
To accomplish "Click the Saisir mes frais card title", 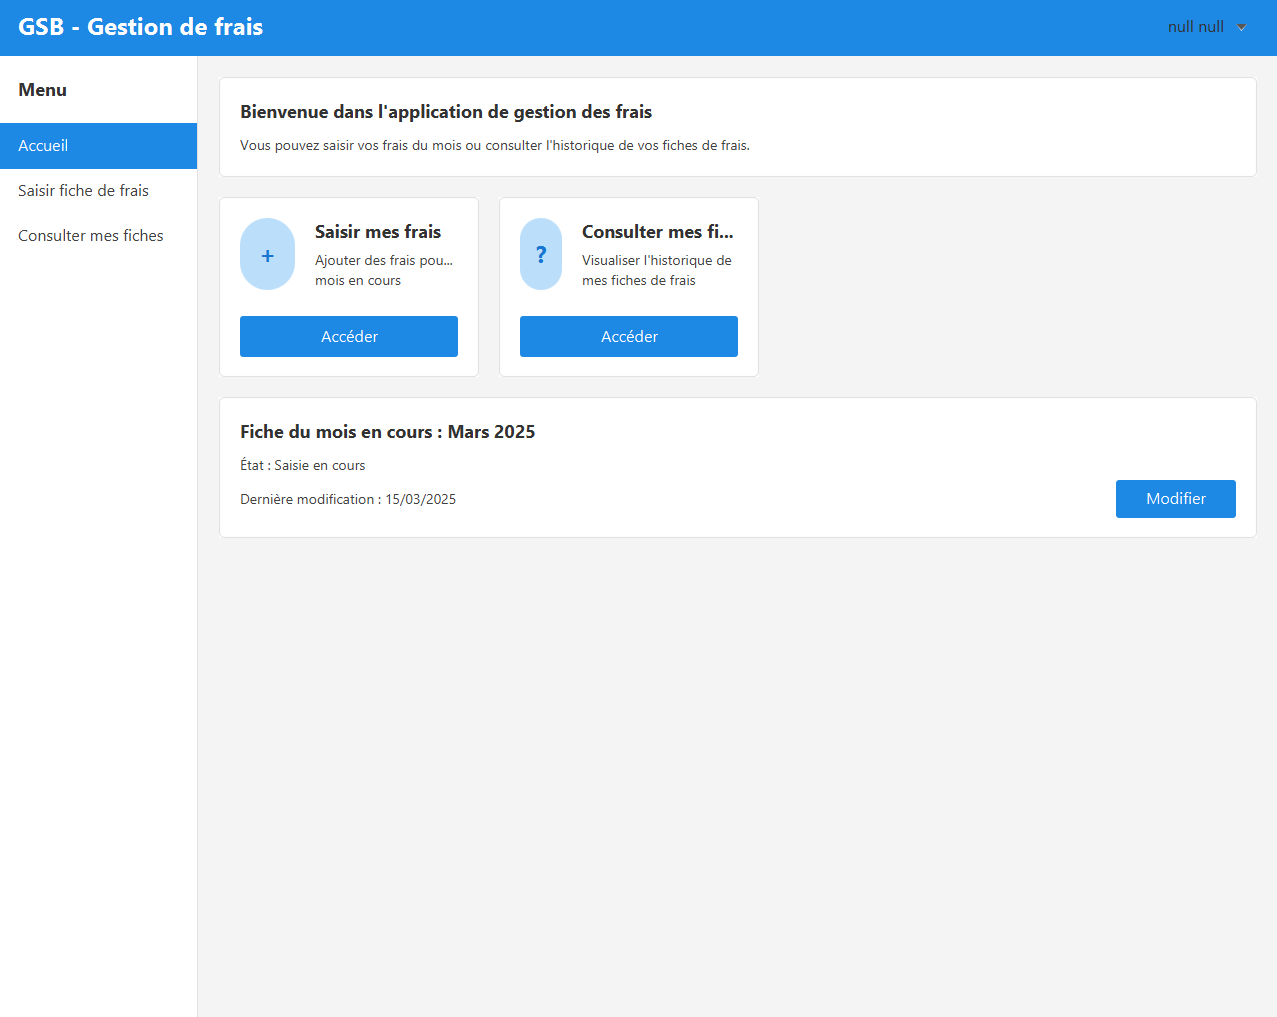I will pos(378,232).
